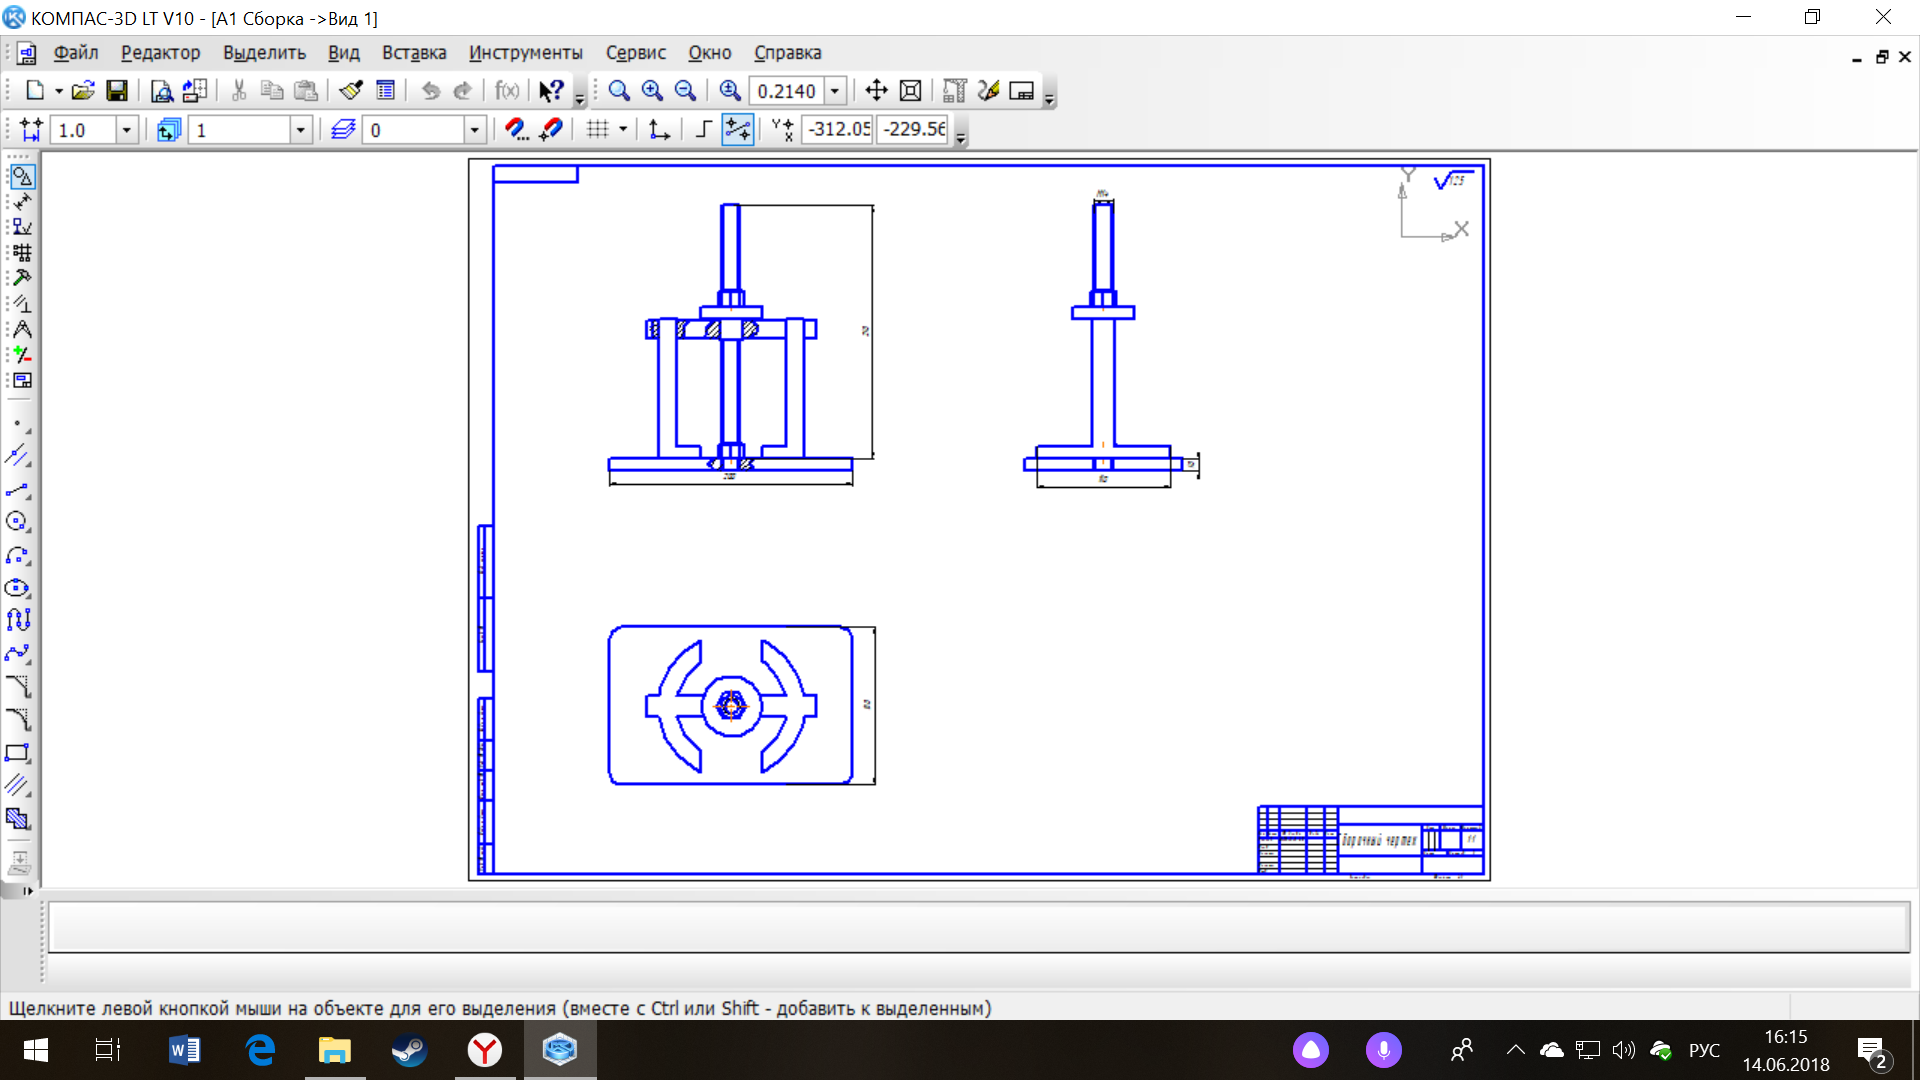This screenshot has height=1080, width=1920.
Task: Click the X coordinate field -312.05
Action: pyautogui.click(x=838, y=129)
